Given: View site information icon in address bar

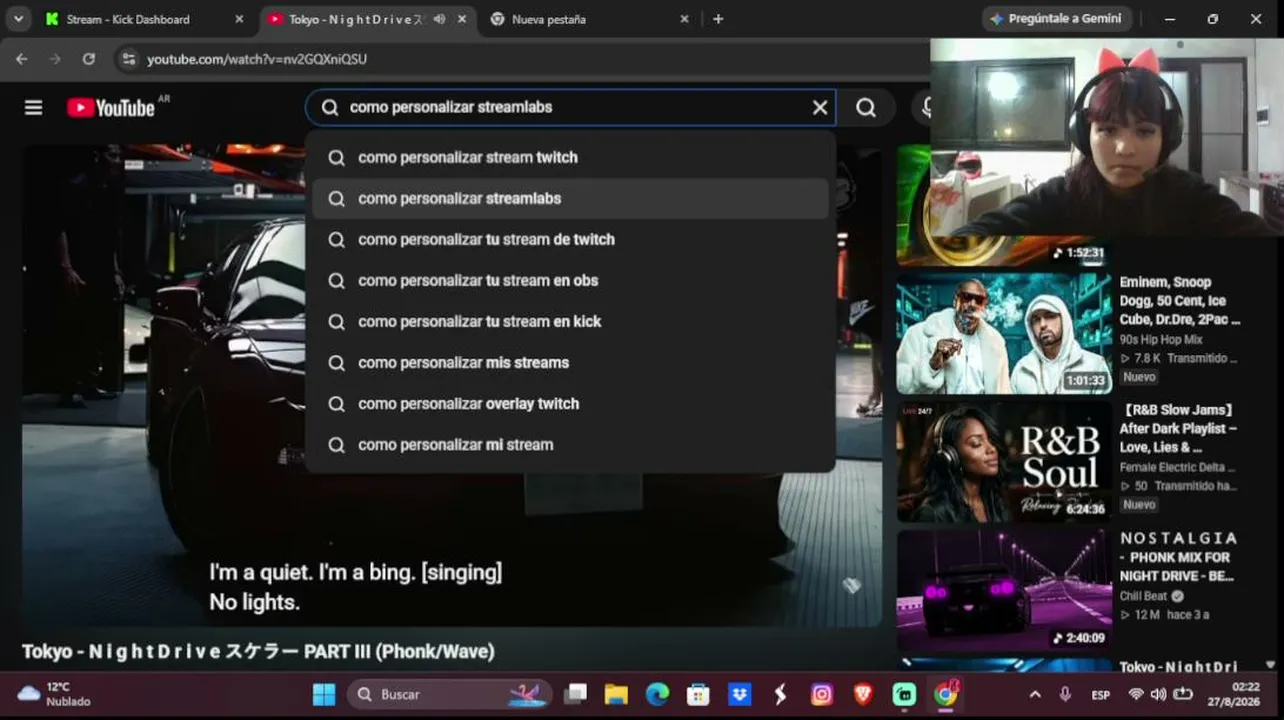Looking at the screenshot, I should click(x=128, y=59).
